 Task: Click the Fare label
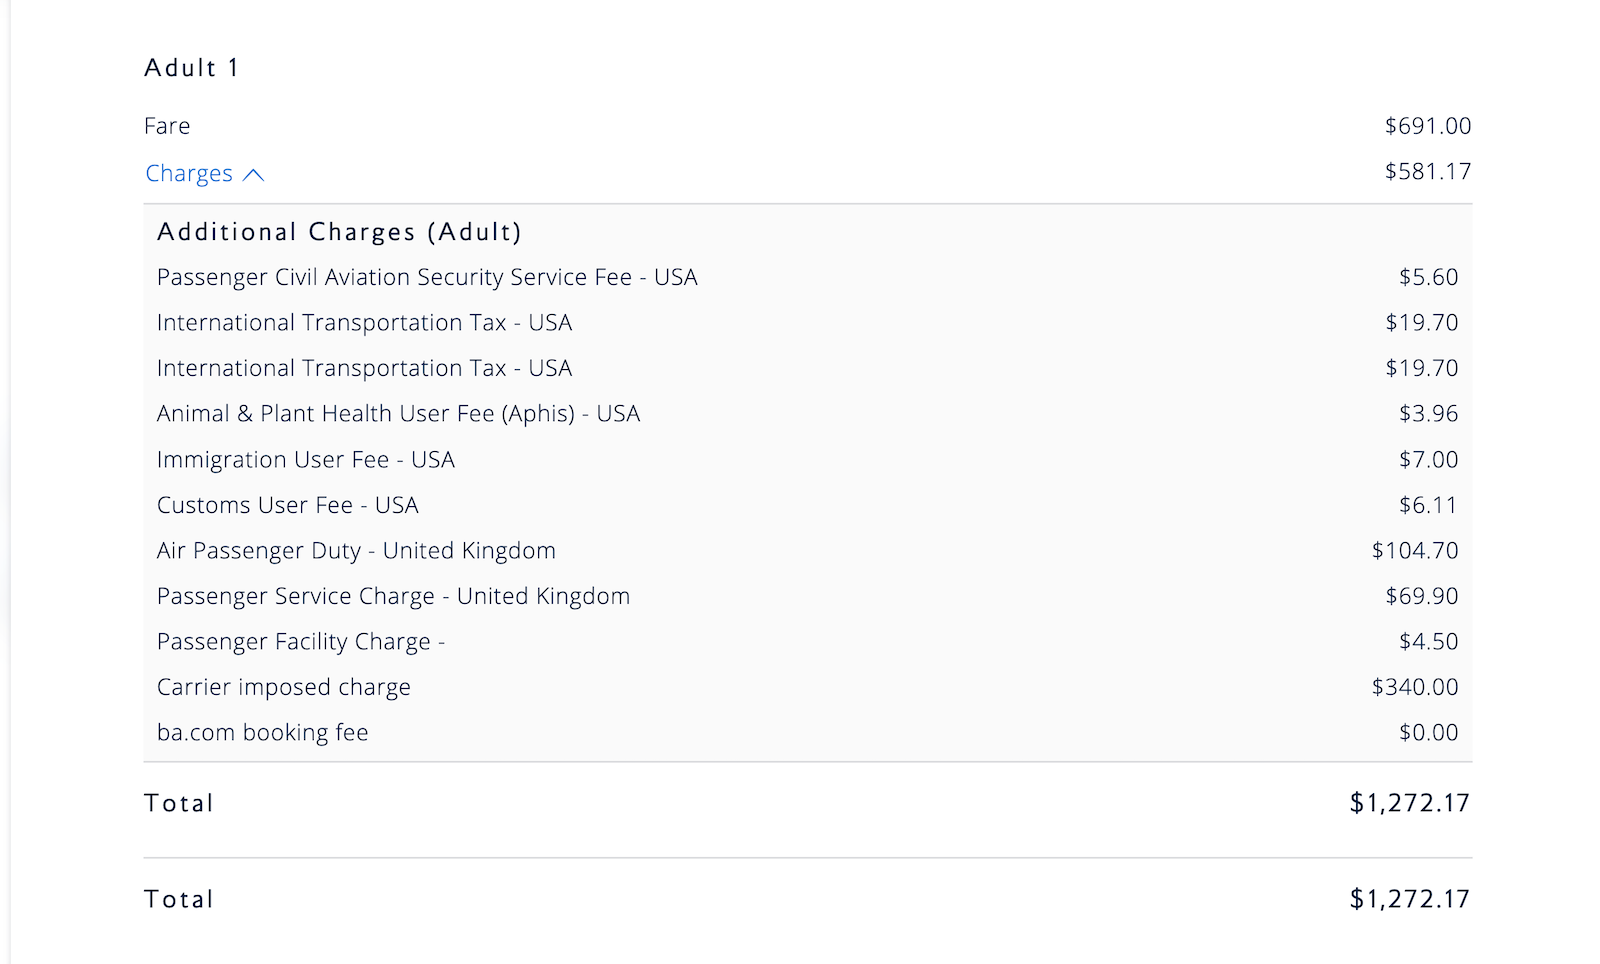coord(167,126)
